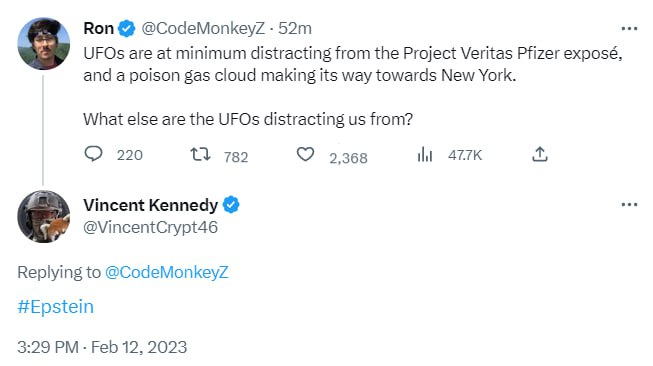This screenshot has width=653, height=366.
Task: Click the @VincentCrypt46 handle
Action: pos(150,227)
